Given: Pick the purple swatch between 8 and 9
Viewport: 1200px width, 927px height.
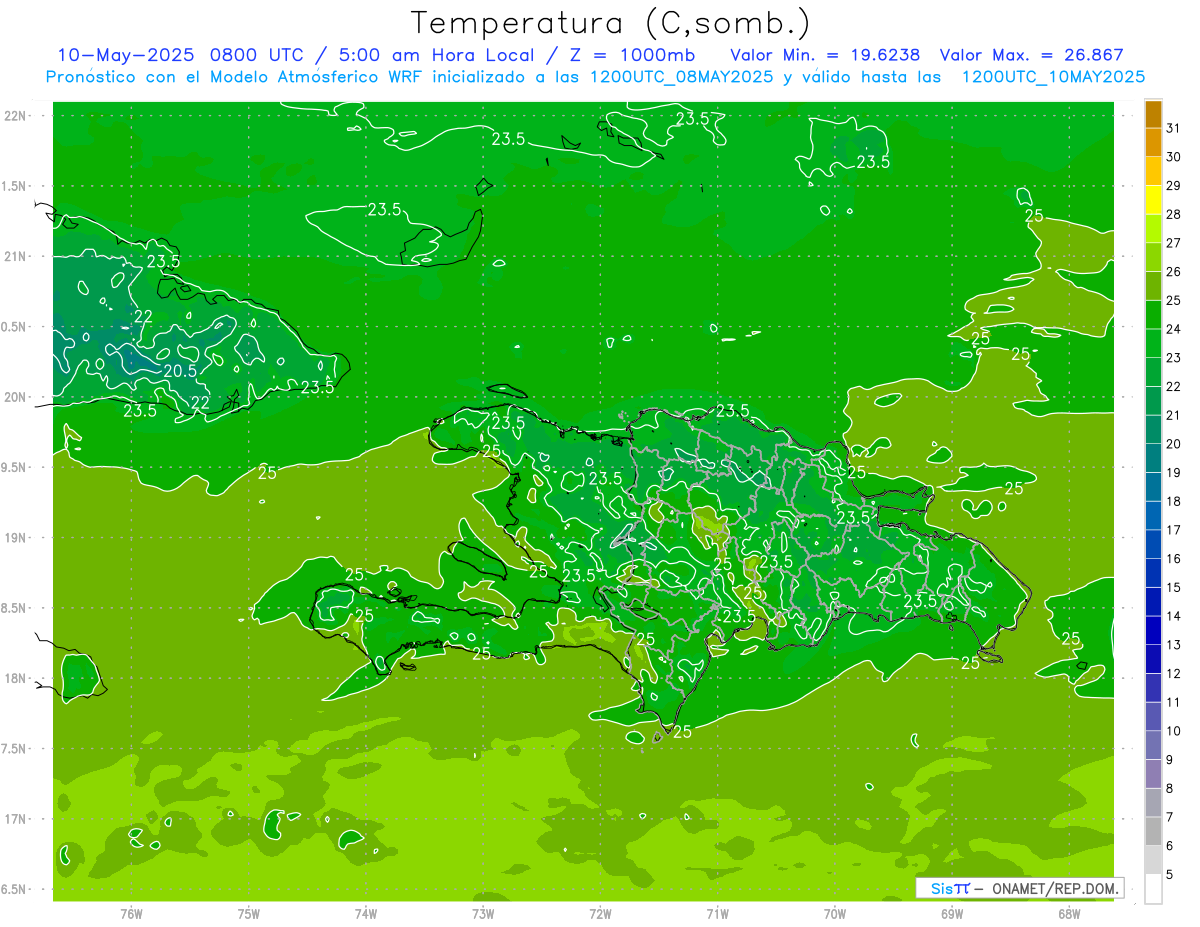Looking at the screenshot, I should [x=1154, y=774].
